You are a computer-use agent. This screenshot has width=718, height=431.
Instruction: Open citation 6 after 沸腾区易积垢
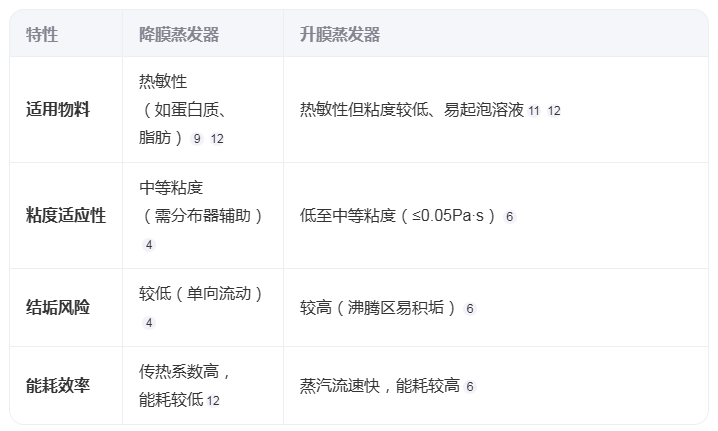[470, 309]
